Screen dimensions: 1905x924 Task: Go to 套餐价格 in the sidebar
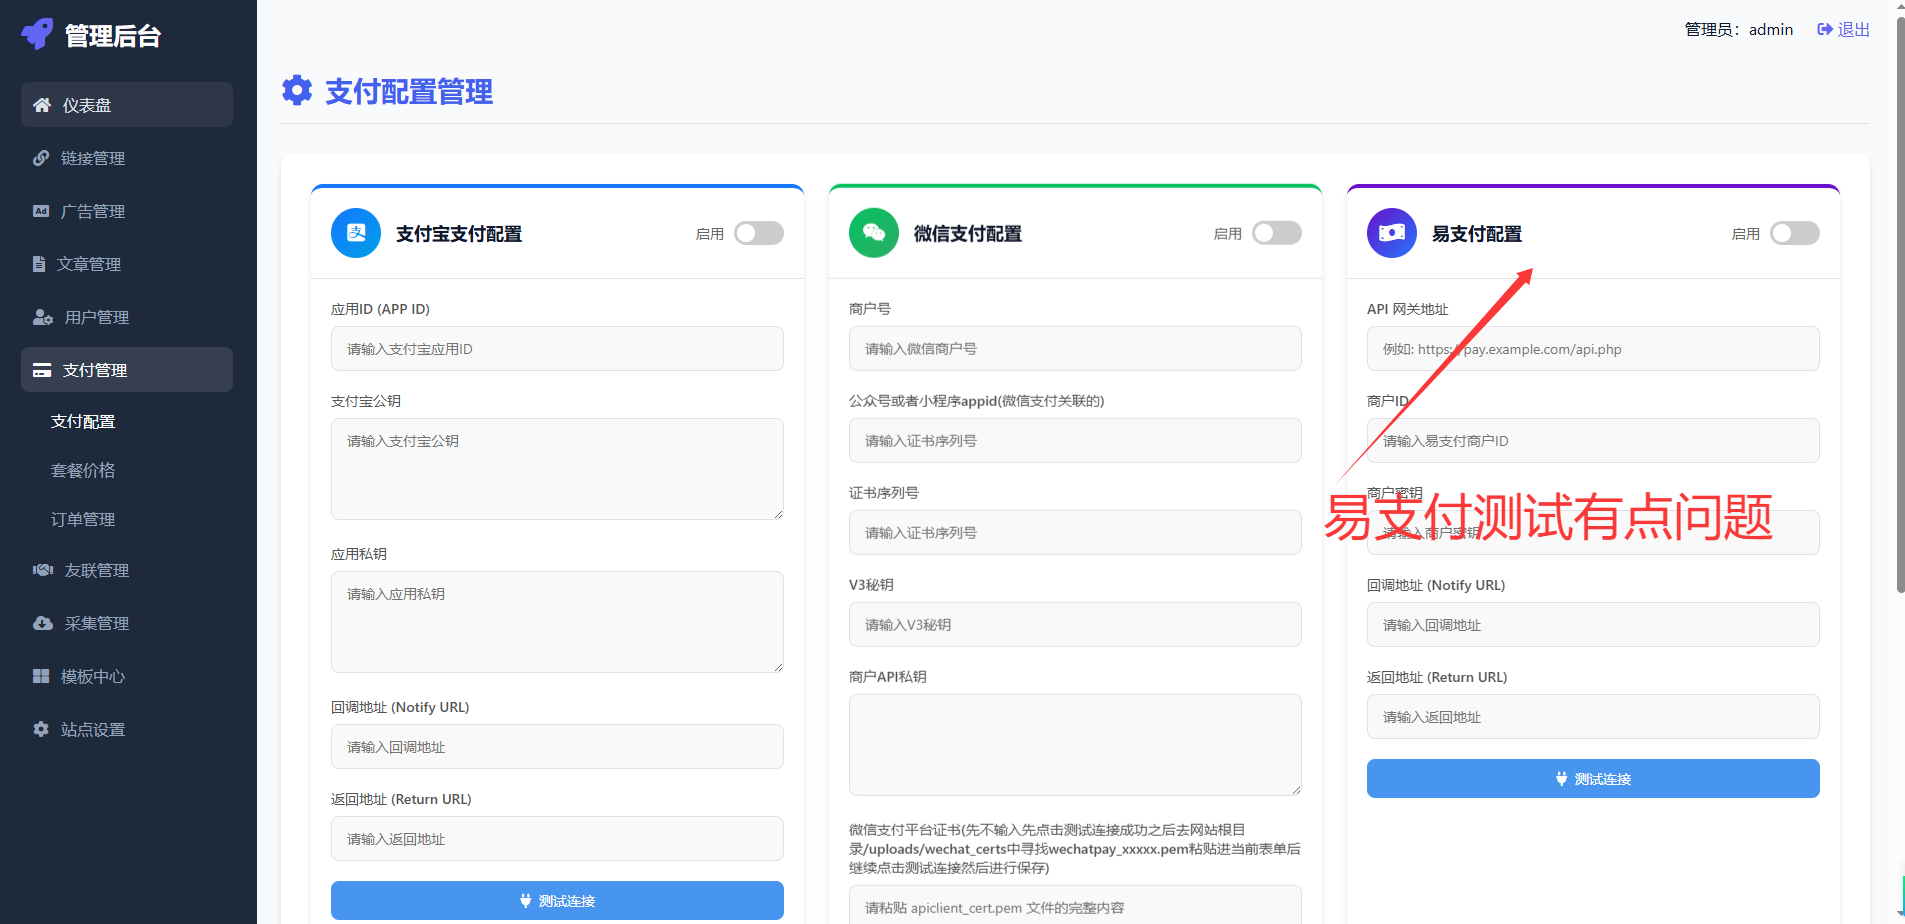tap(83, 470)
